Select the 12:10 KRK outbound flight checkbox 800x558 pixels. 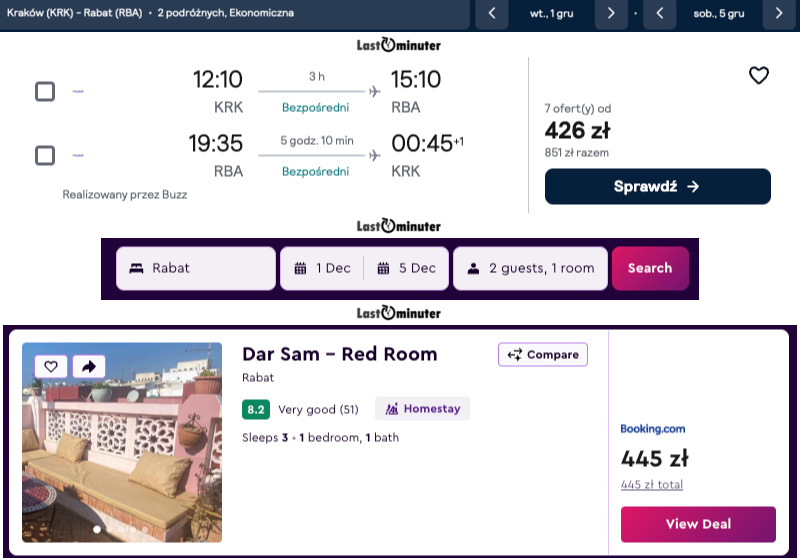point(45,91)
